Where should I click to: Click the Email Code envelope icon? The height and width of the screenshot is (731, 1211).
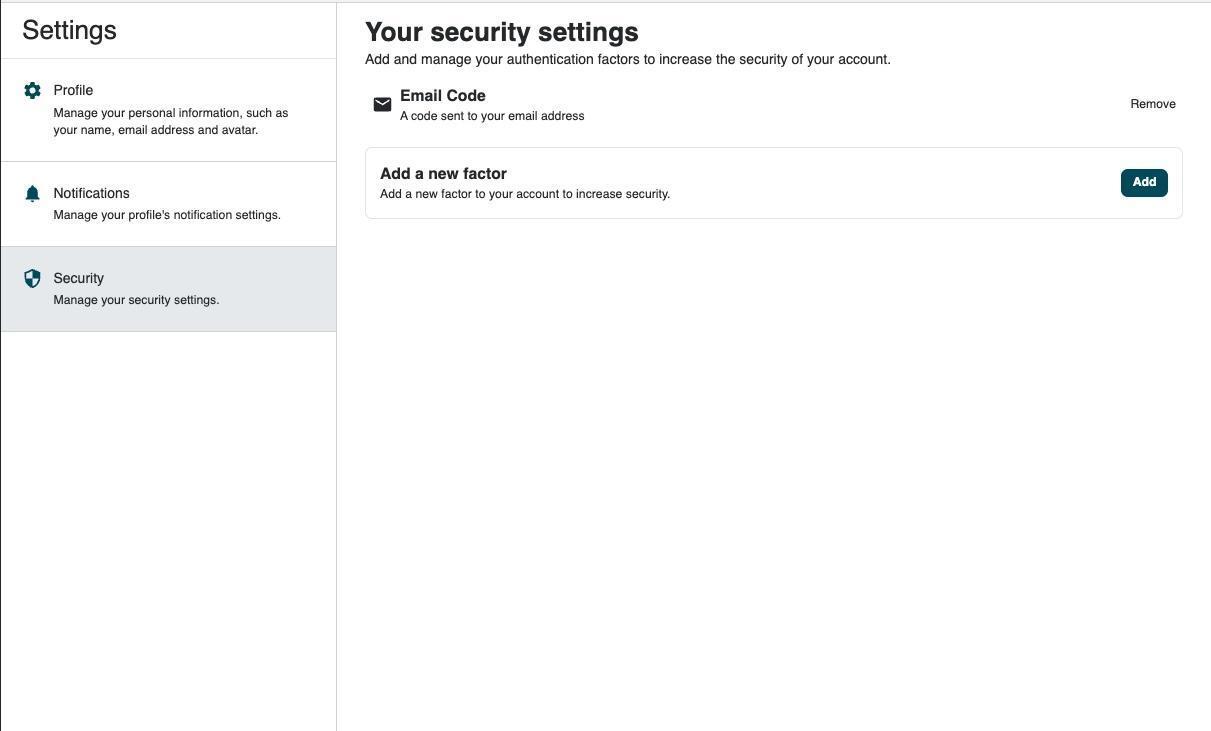[x=382, y=105]
